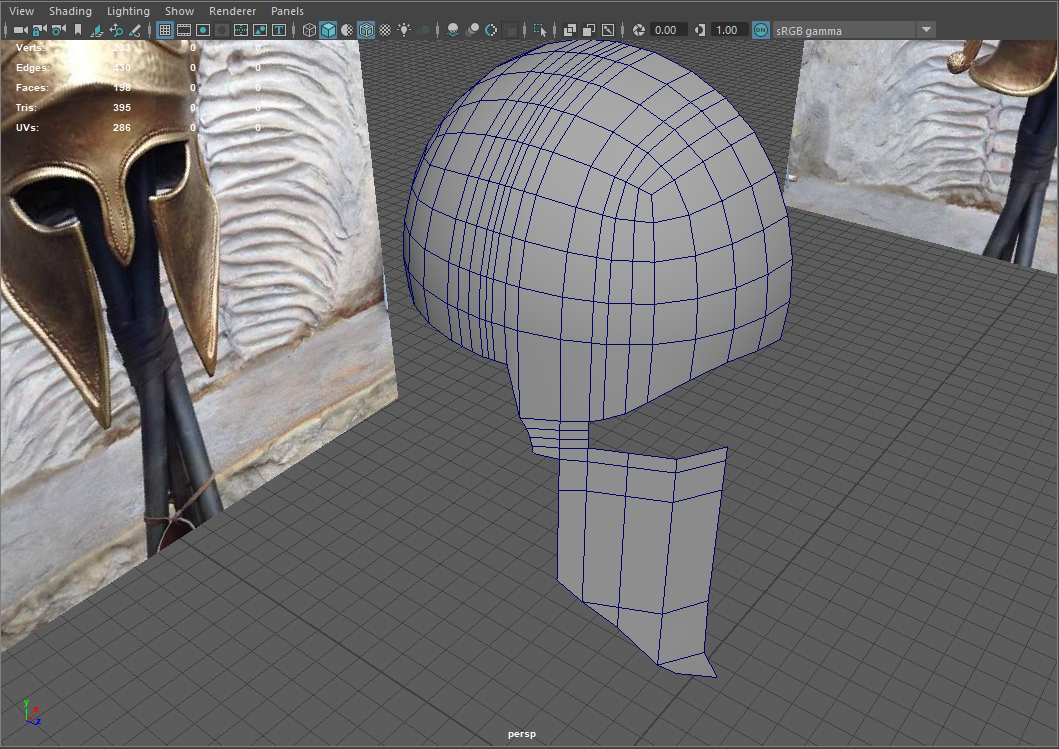Click the Faces heads-up display label
The width and height of the screenshot is (1059, 749).
[32, 88]
